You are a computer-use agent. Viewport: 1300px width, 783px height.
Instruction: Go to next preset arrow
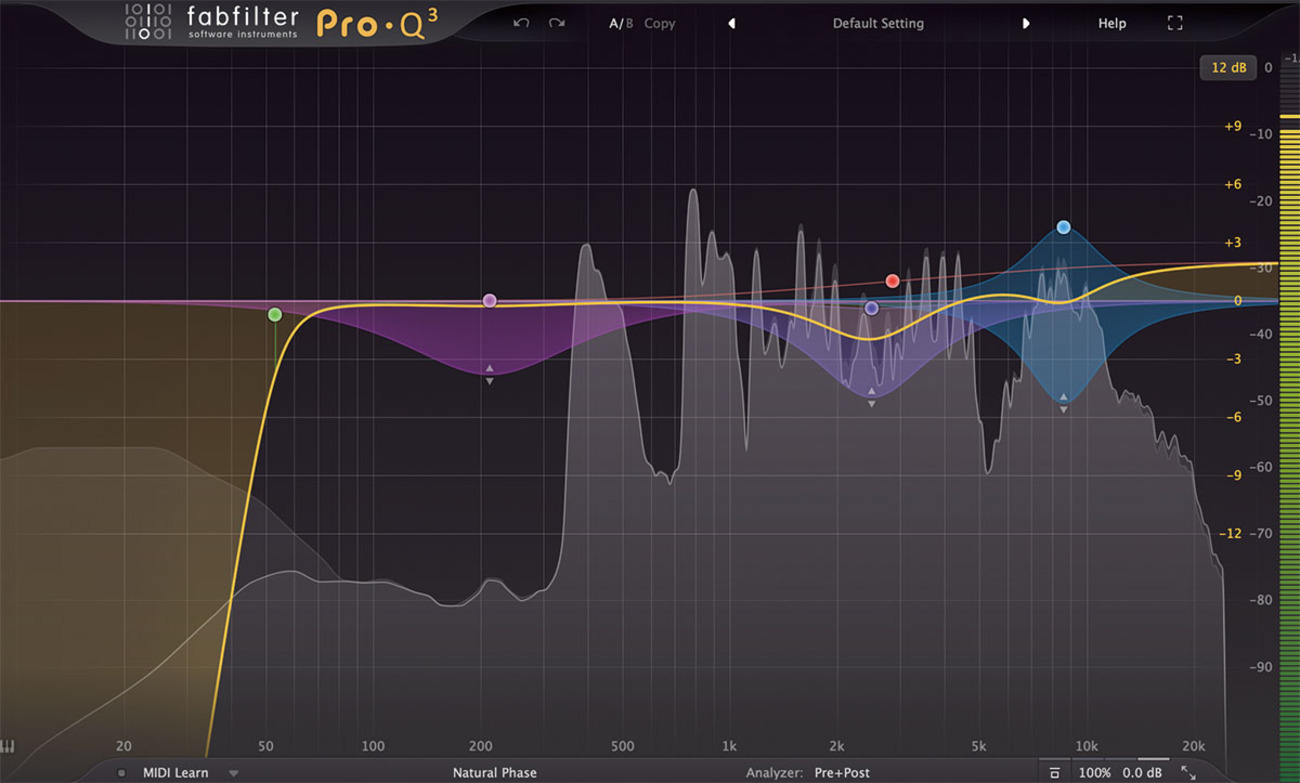click(x=1025, y=23)
